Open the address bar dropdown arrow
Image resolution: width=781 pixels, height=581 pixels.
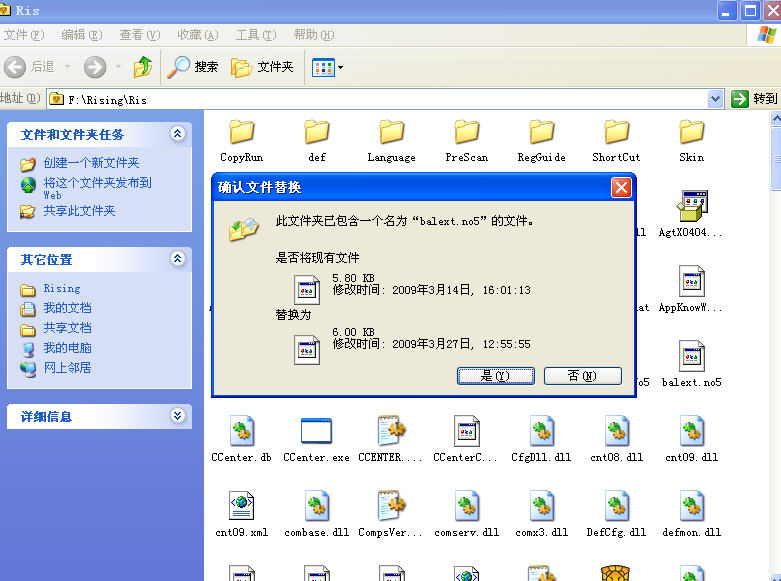pyautogui.click(x=715, y=99)
